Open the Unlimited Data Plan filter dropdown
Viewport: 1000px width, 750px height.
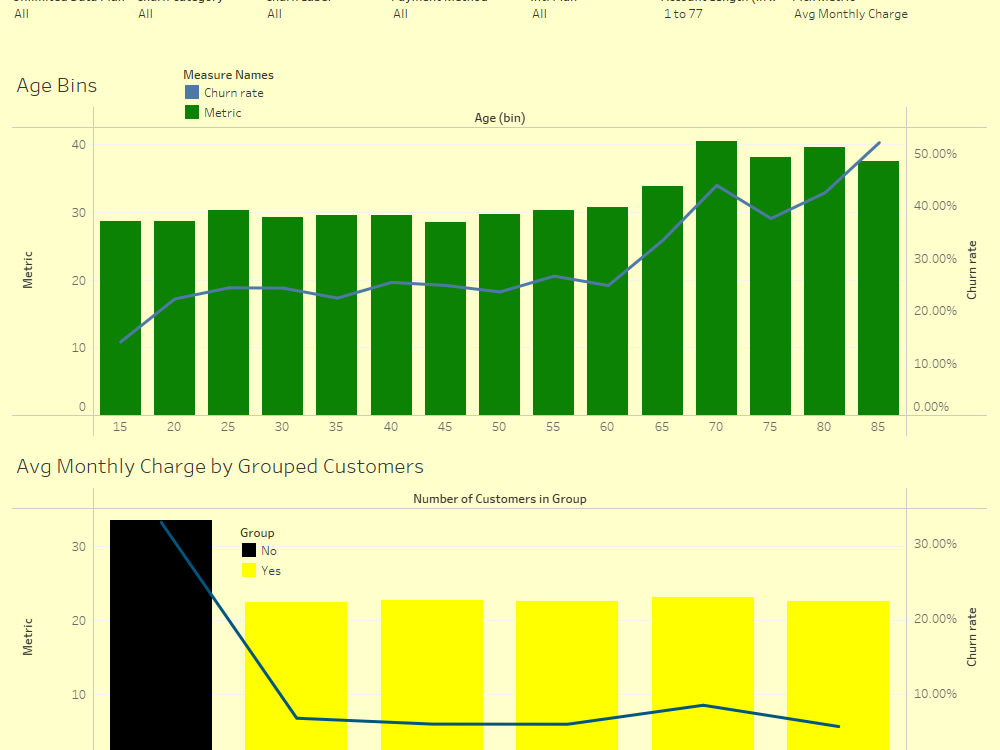click(x=21, y=14)
